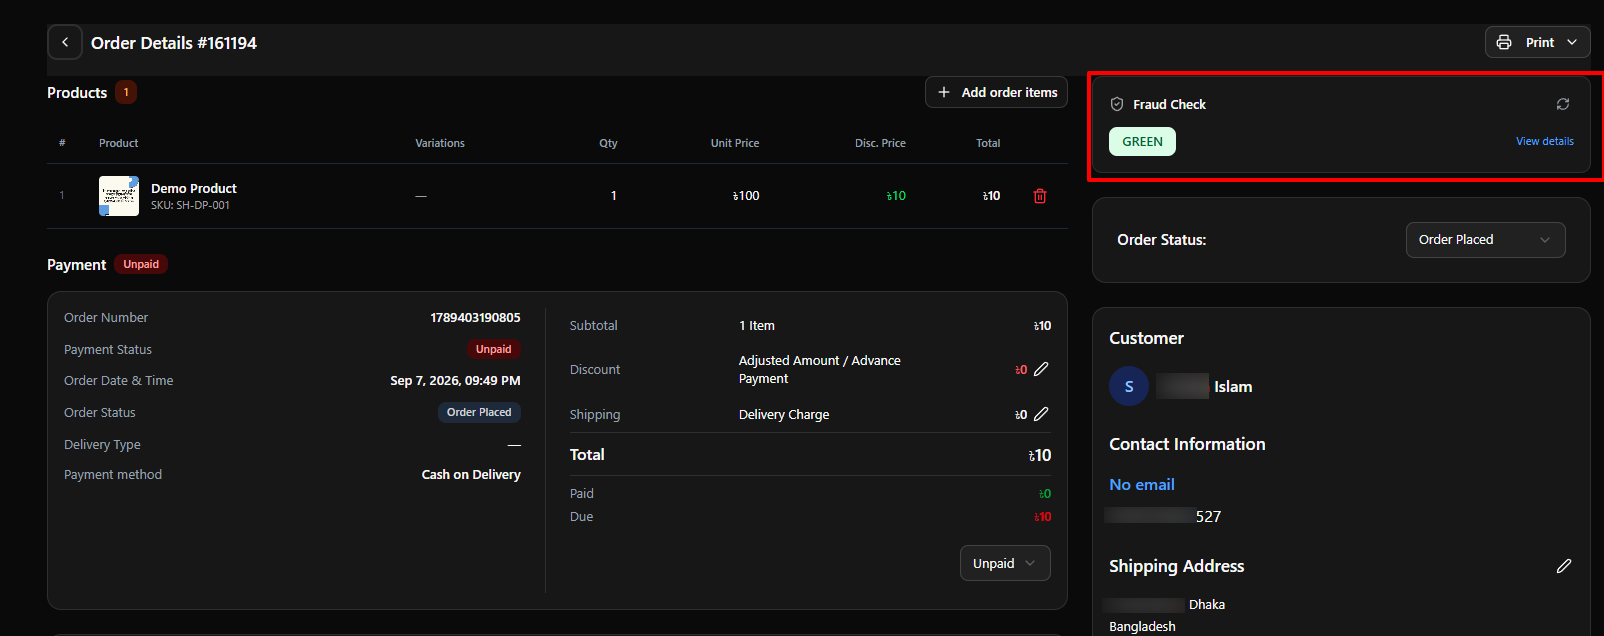Click the shield icon beside Fraud Check
1604x636 pixels.
[1117, 104]
